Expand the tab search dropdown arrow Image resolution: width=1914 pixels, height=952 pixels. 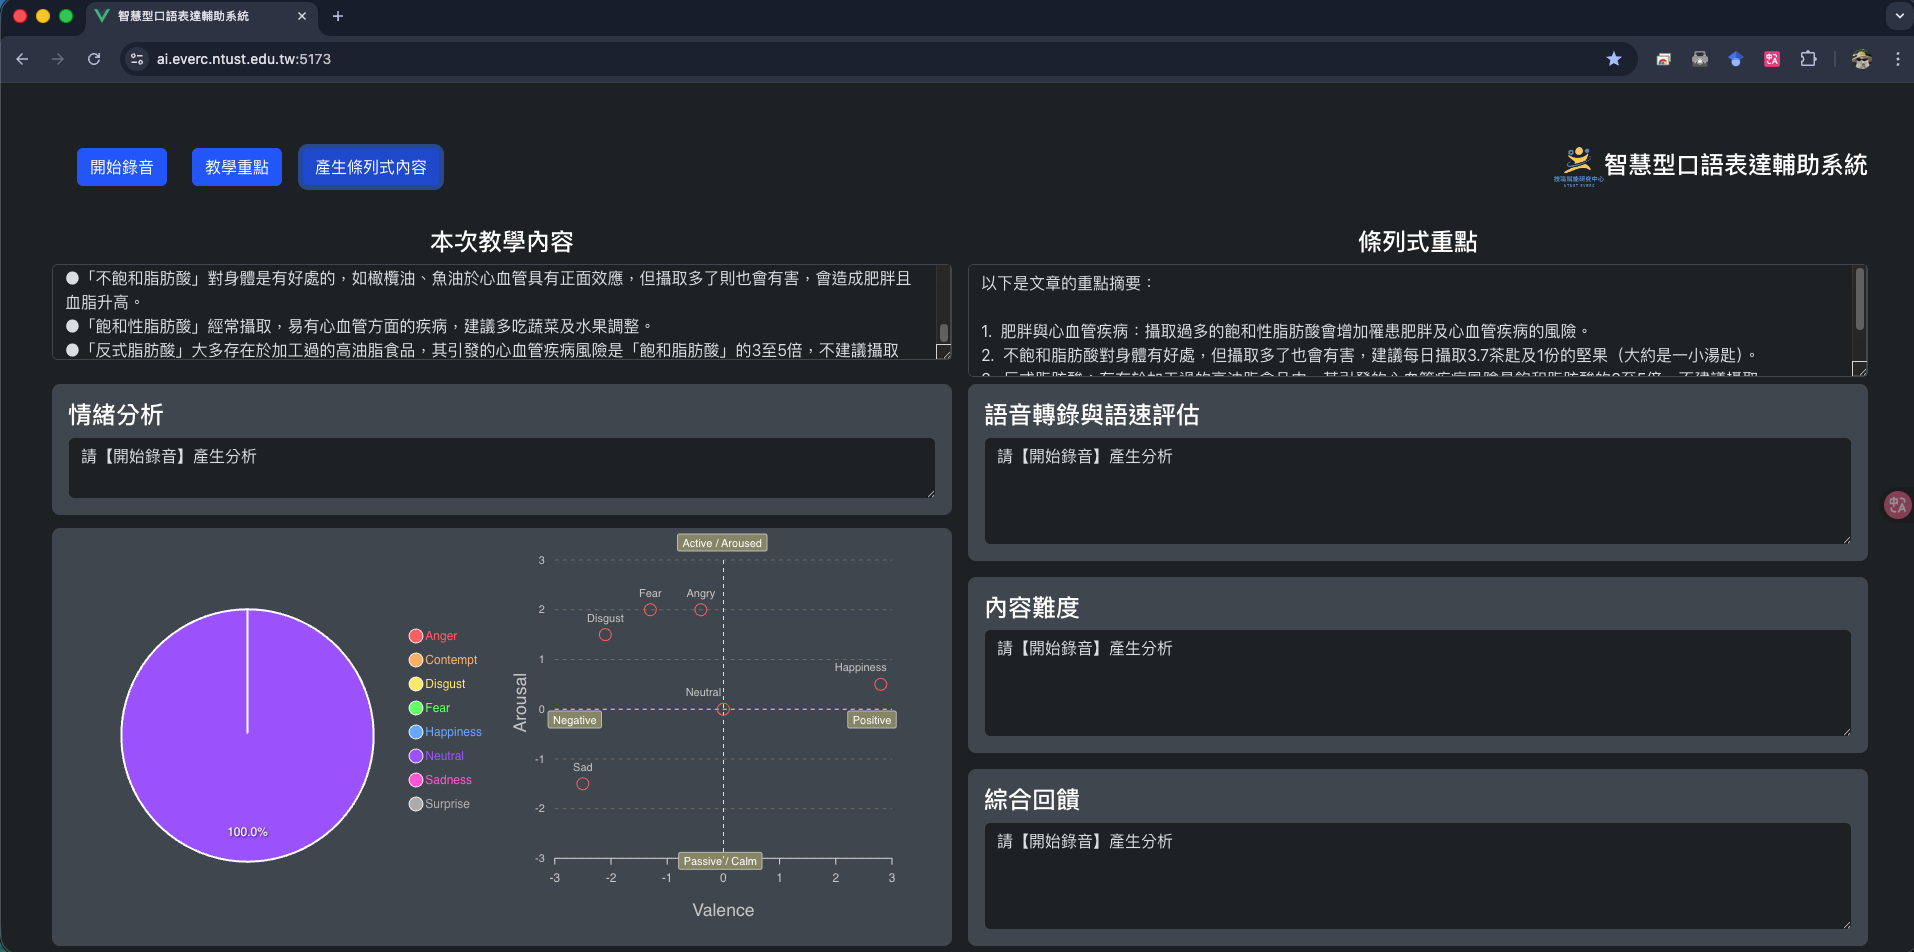(1899, 16)
